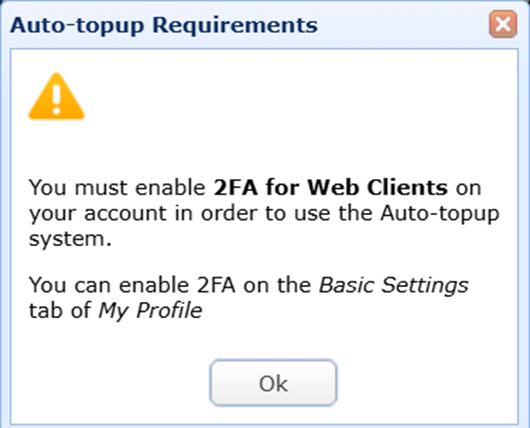Click the word "Requirements" in the title bar
This screenshot has width=530, height=428.
(x=235, y=26)
